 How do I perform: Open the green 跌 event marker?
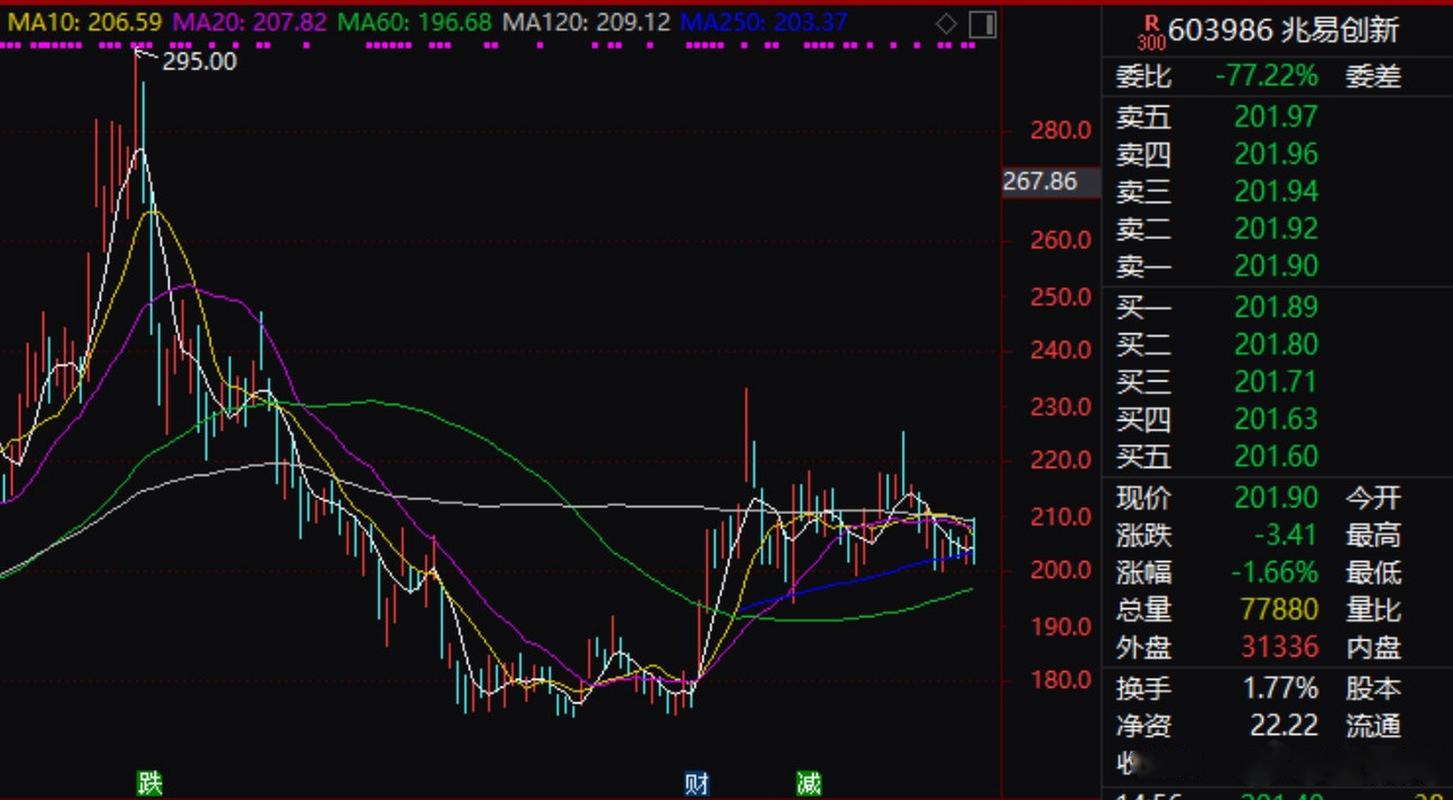(x=149, y=783)
